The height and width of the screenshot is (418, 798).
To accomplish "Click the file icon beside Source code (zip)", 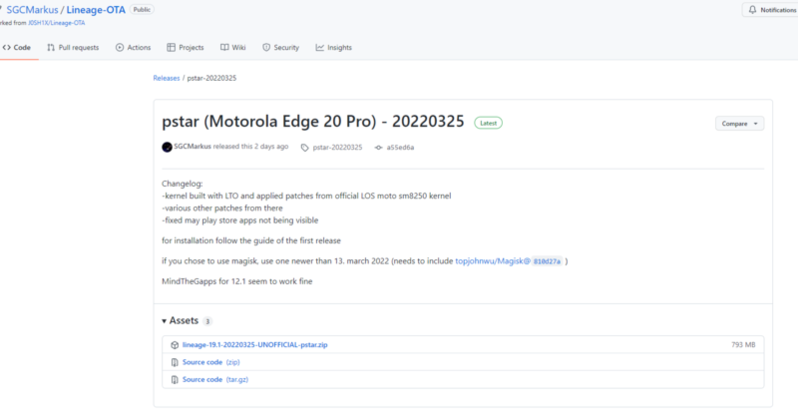I will (x=174, y=362).
